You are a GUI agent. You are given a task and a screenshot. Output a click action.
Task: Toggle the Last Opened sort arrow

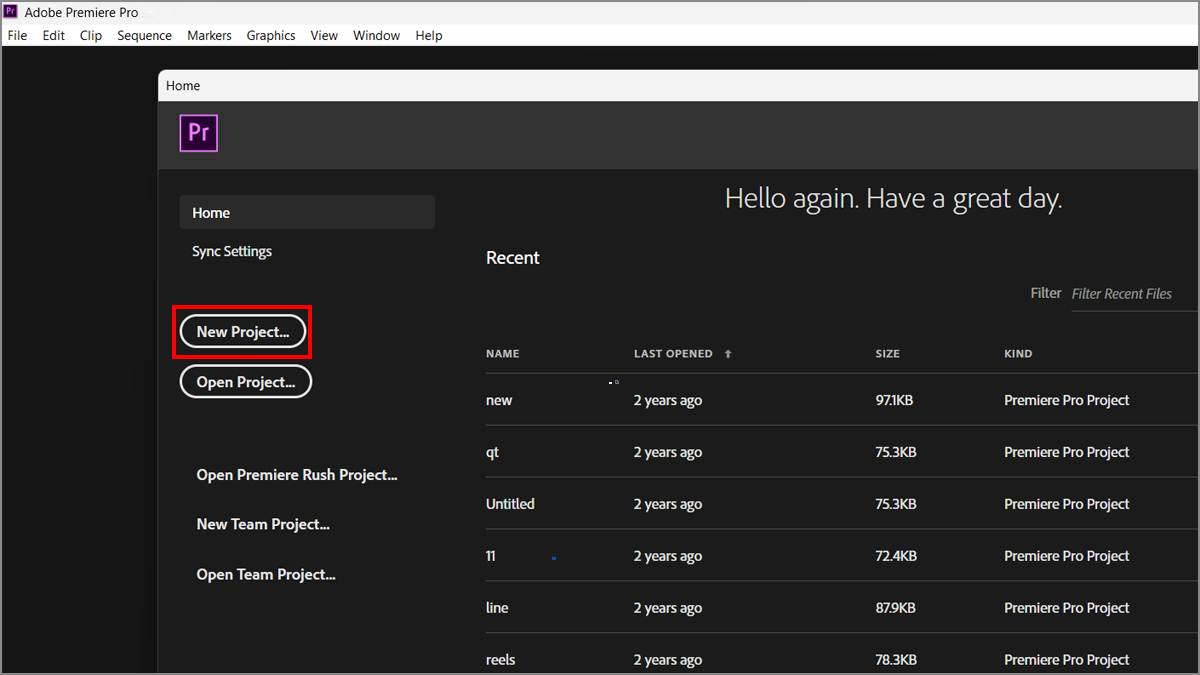coord(728,354)
